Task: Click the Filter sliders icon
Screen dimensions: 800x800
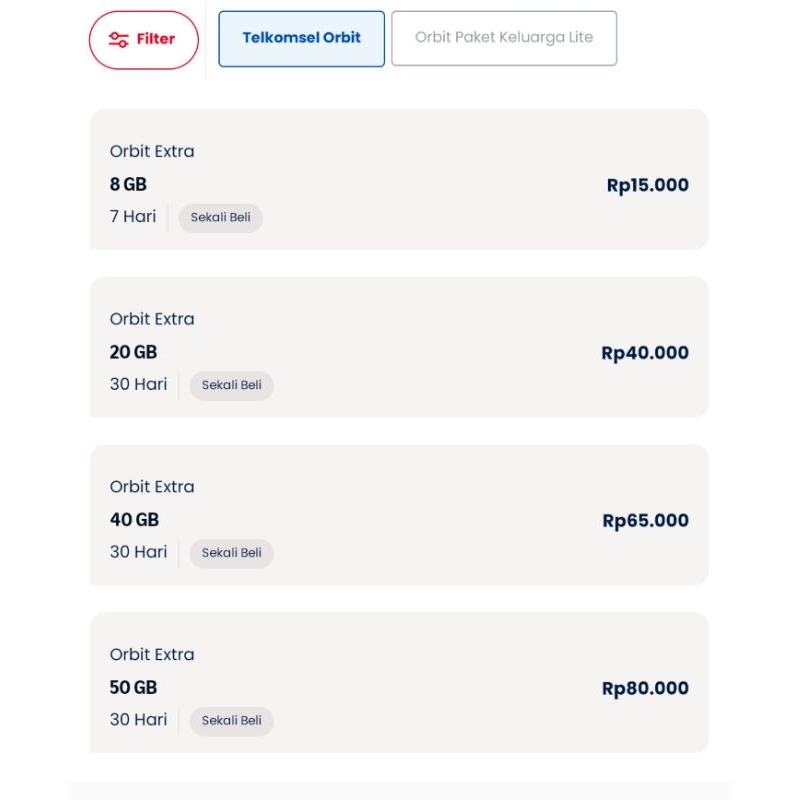Action: click(118, 40)
